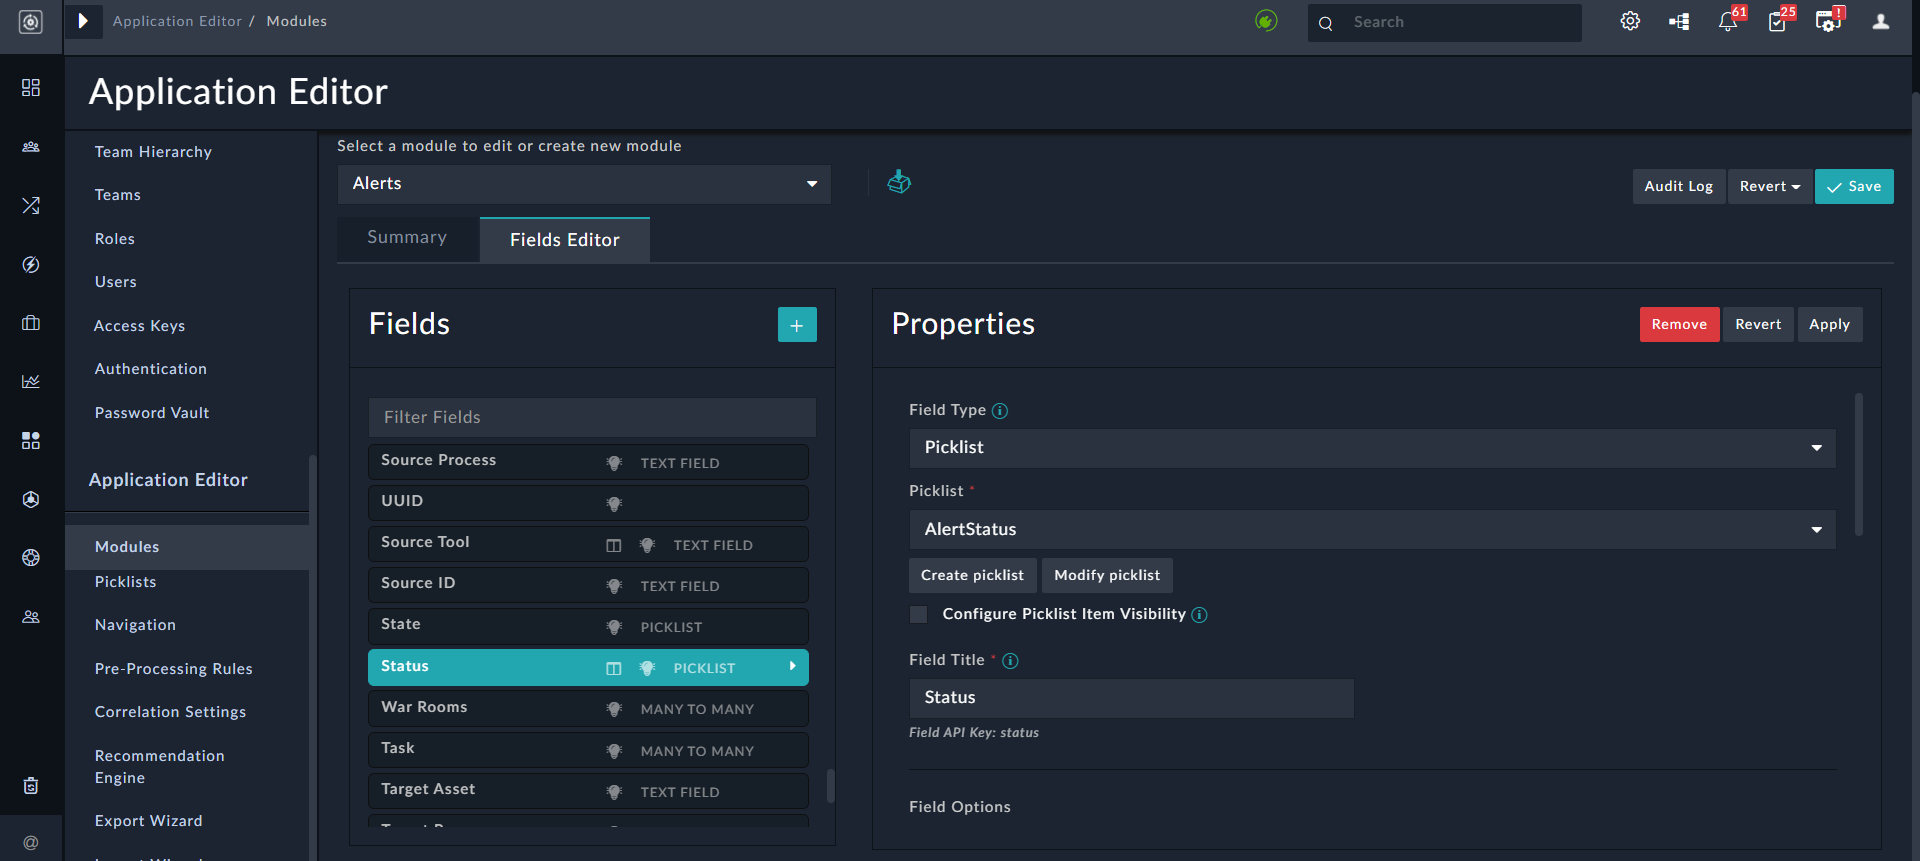Click the publish module icon beside Alerts dropdown
Screen dimensions: 1920x861
click(x=899, y=182)
